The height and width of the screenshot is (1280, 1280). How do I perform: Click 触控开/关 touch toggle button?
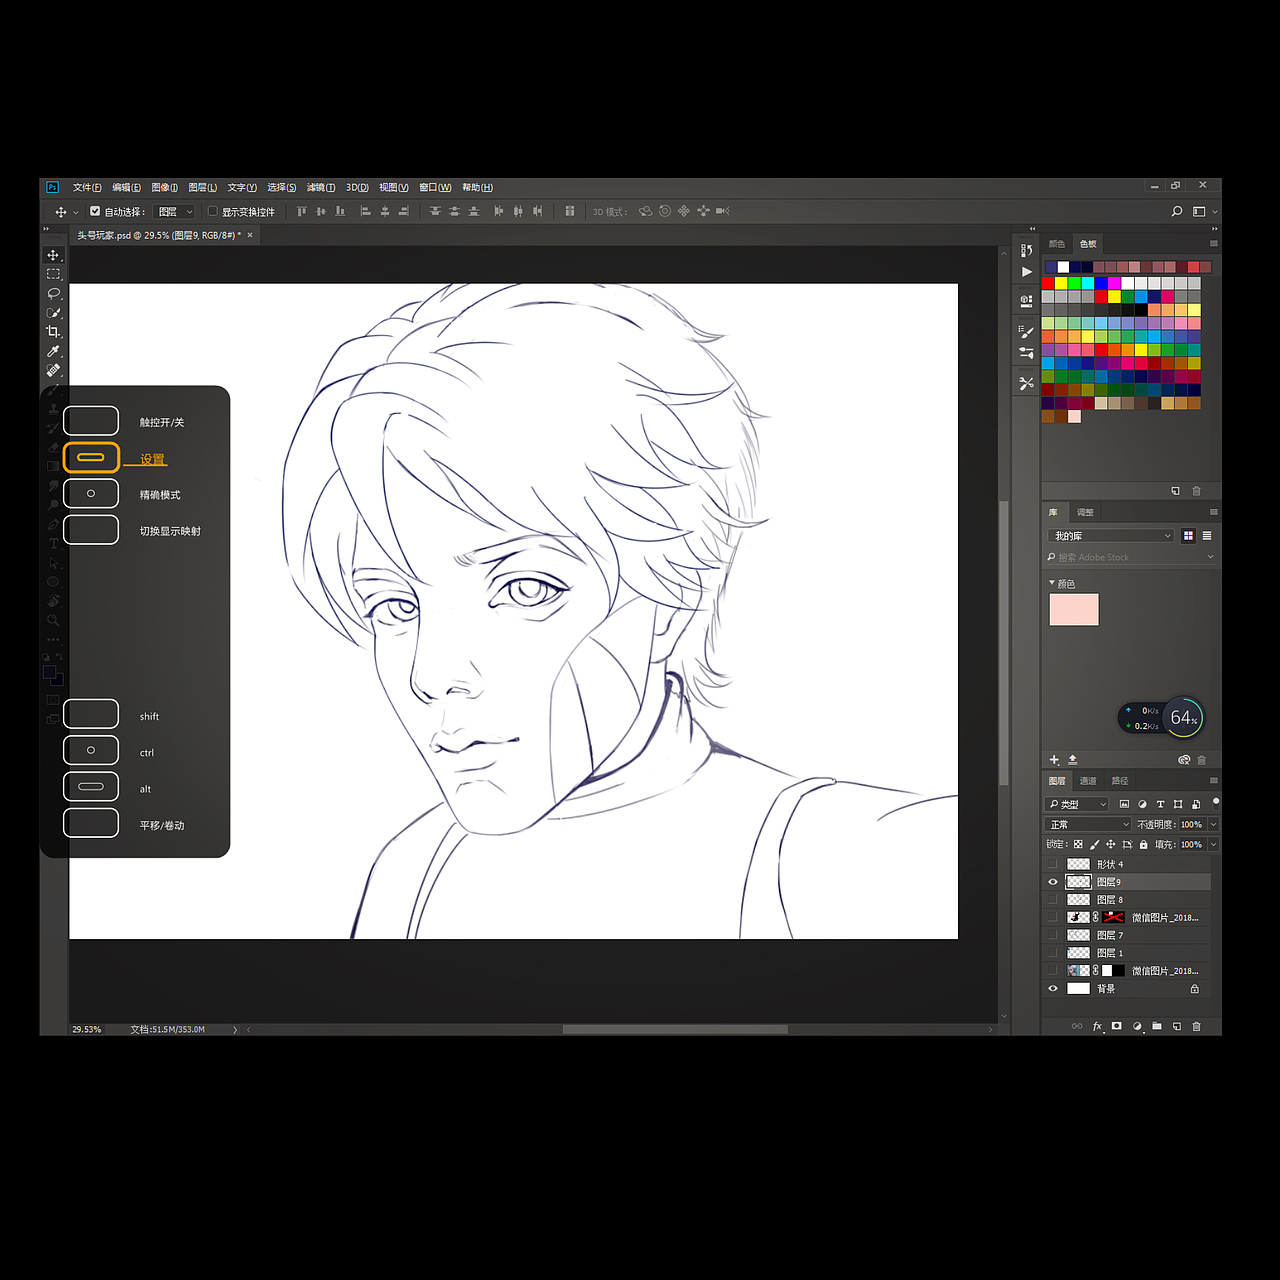pos(91,421)
